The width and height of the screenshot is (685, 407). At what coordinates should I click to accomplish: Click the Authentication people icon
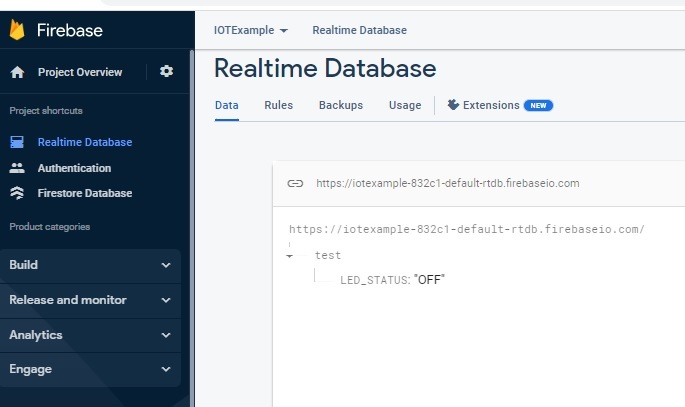[17, 168]
